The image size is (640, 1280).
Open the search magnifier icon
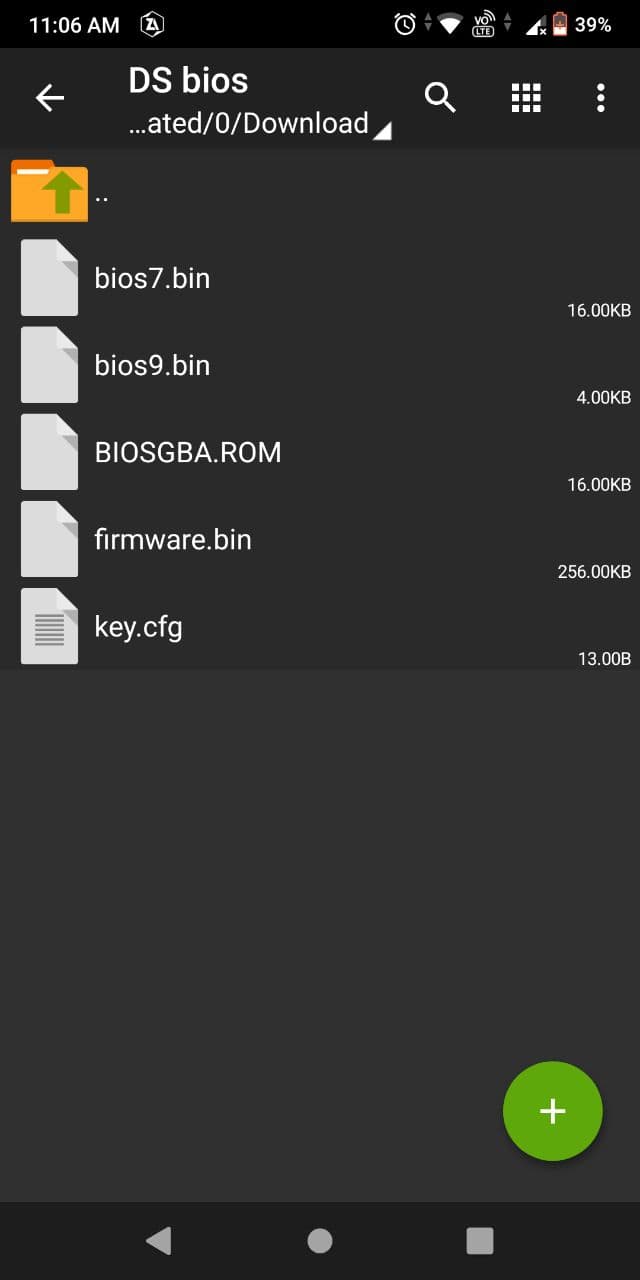pos(440,98)
